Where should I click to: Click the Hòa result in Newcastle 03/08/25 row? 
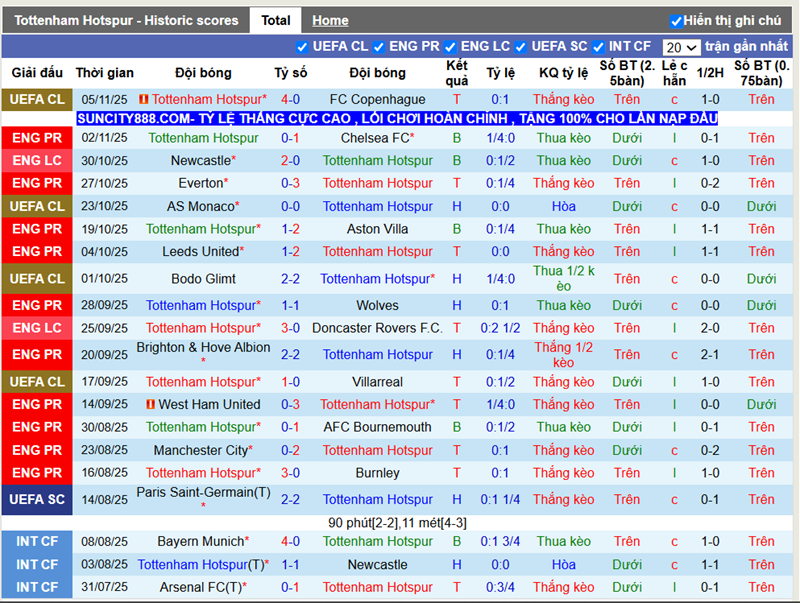tap(563, 564)
